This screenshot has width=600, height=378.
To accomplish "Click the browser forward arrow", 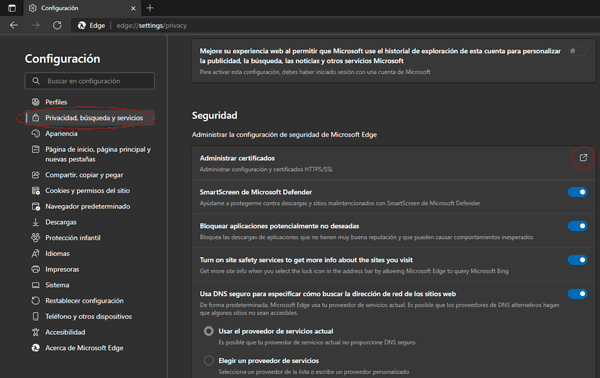I will click(36, 25).
